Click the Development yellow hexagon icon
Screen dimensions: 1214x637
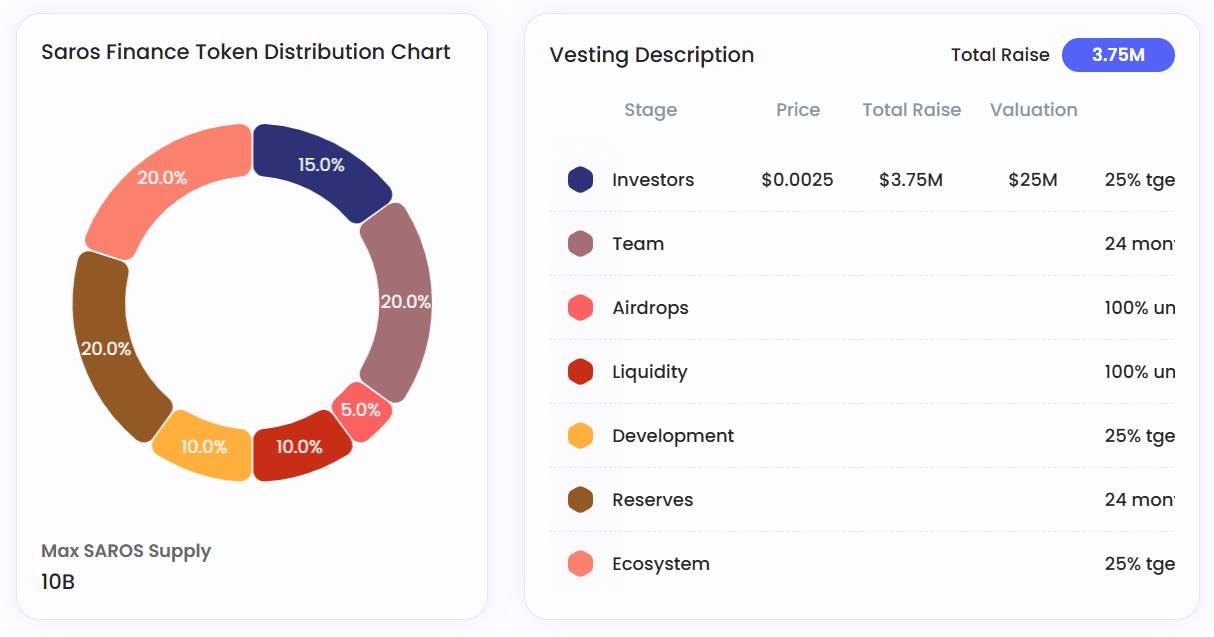(x=580, y=436)
